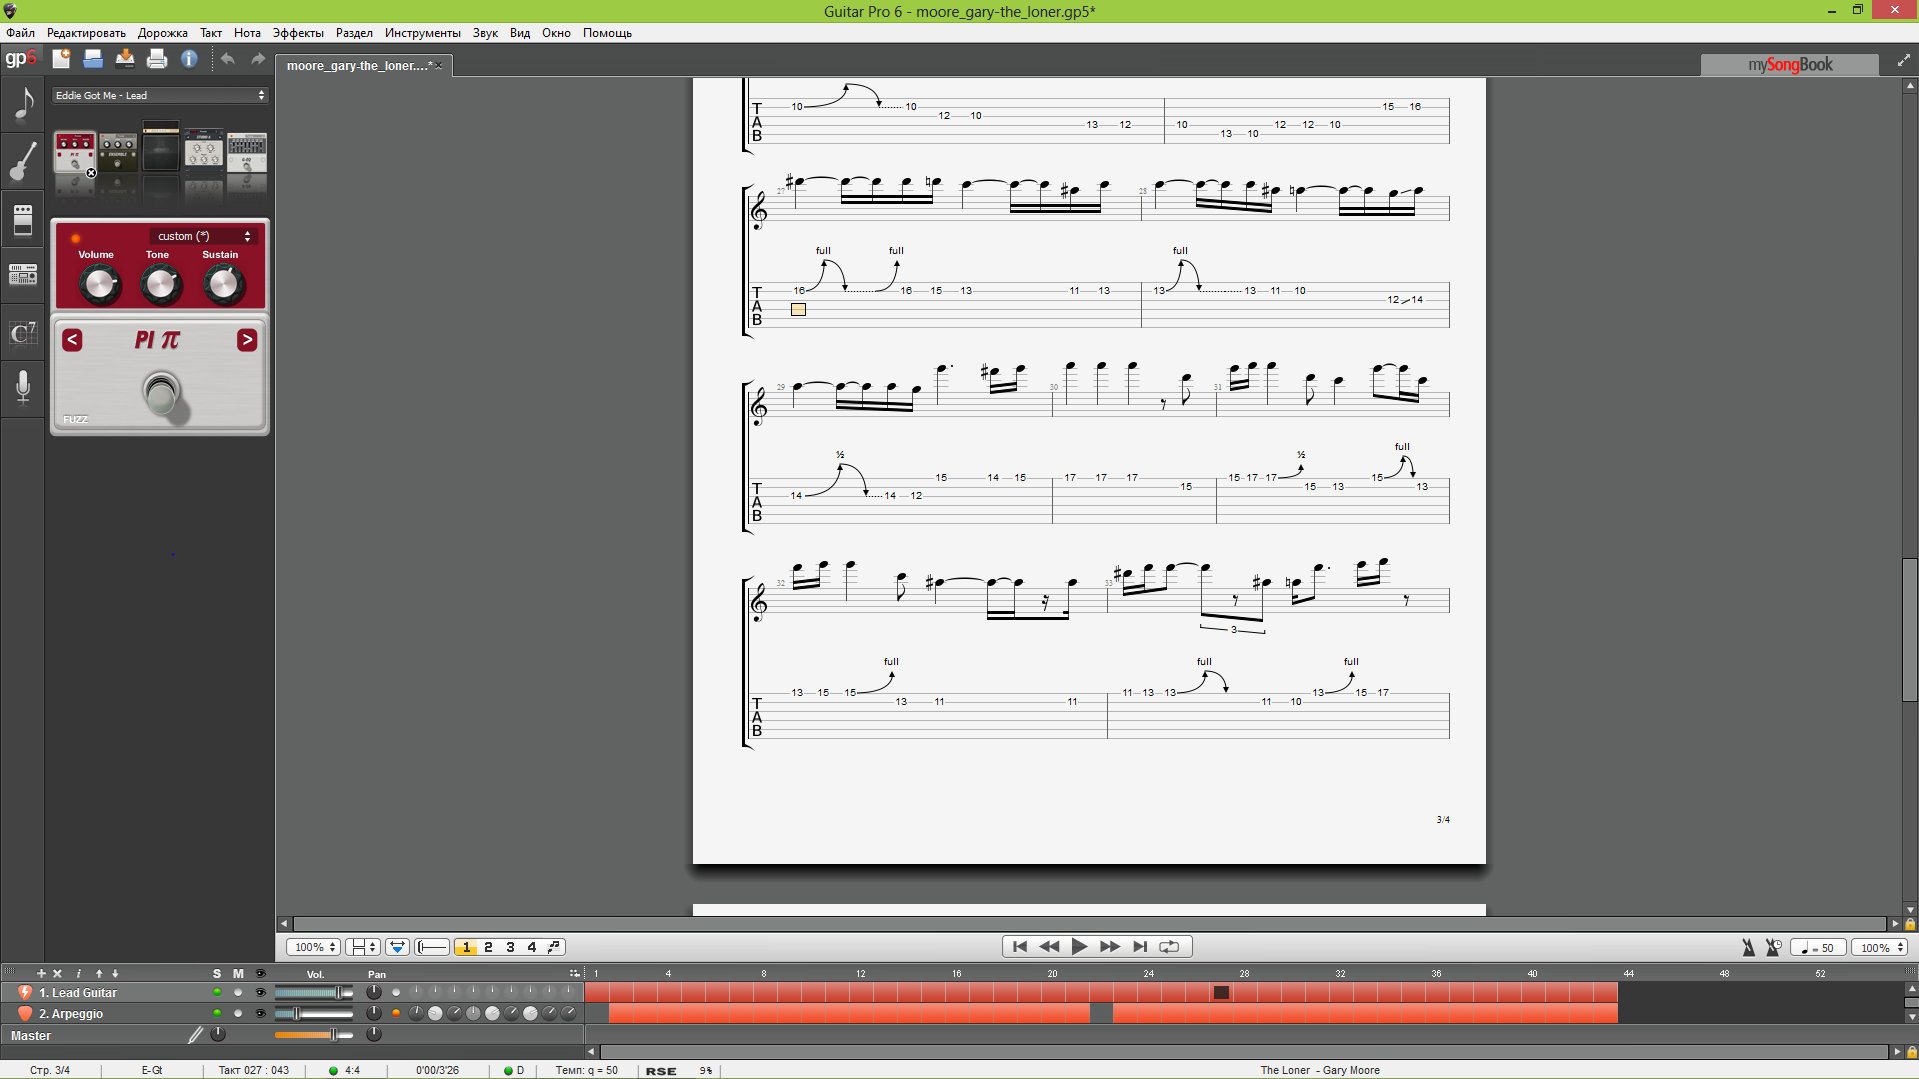Print the score with the printer icon
This screenshot has width=1919, height=1079.
(157, 59)
